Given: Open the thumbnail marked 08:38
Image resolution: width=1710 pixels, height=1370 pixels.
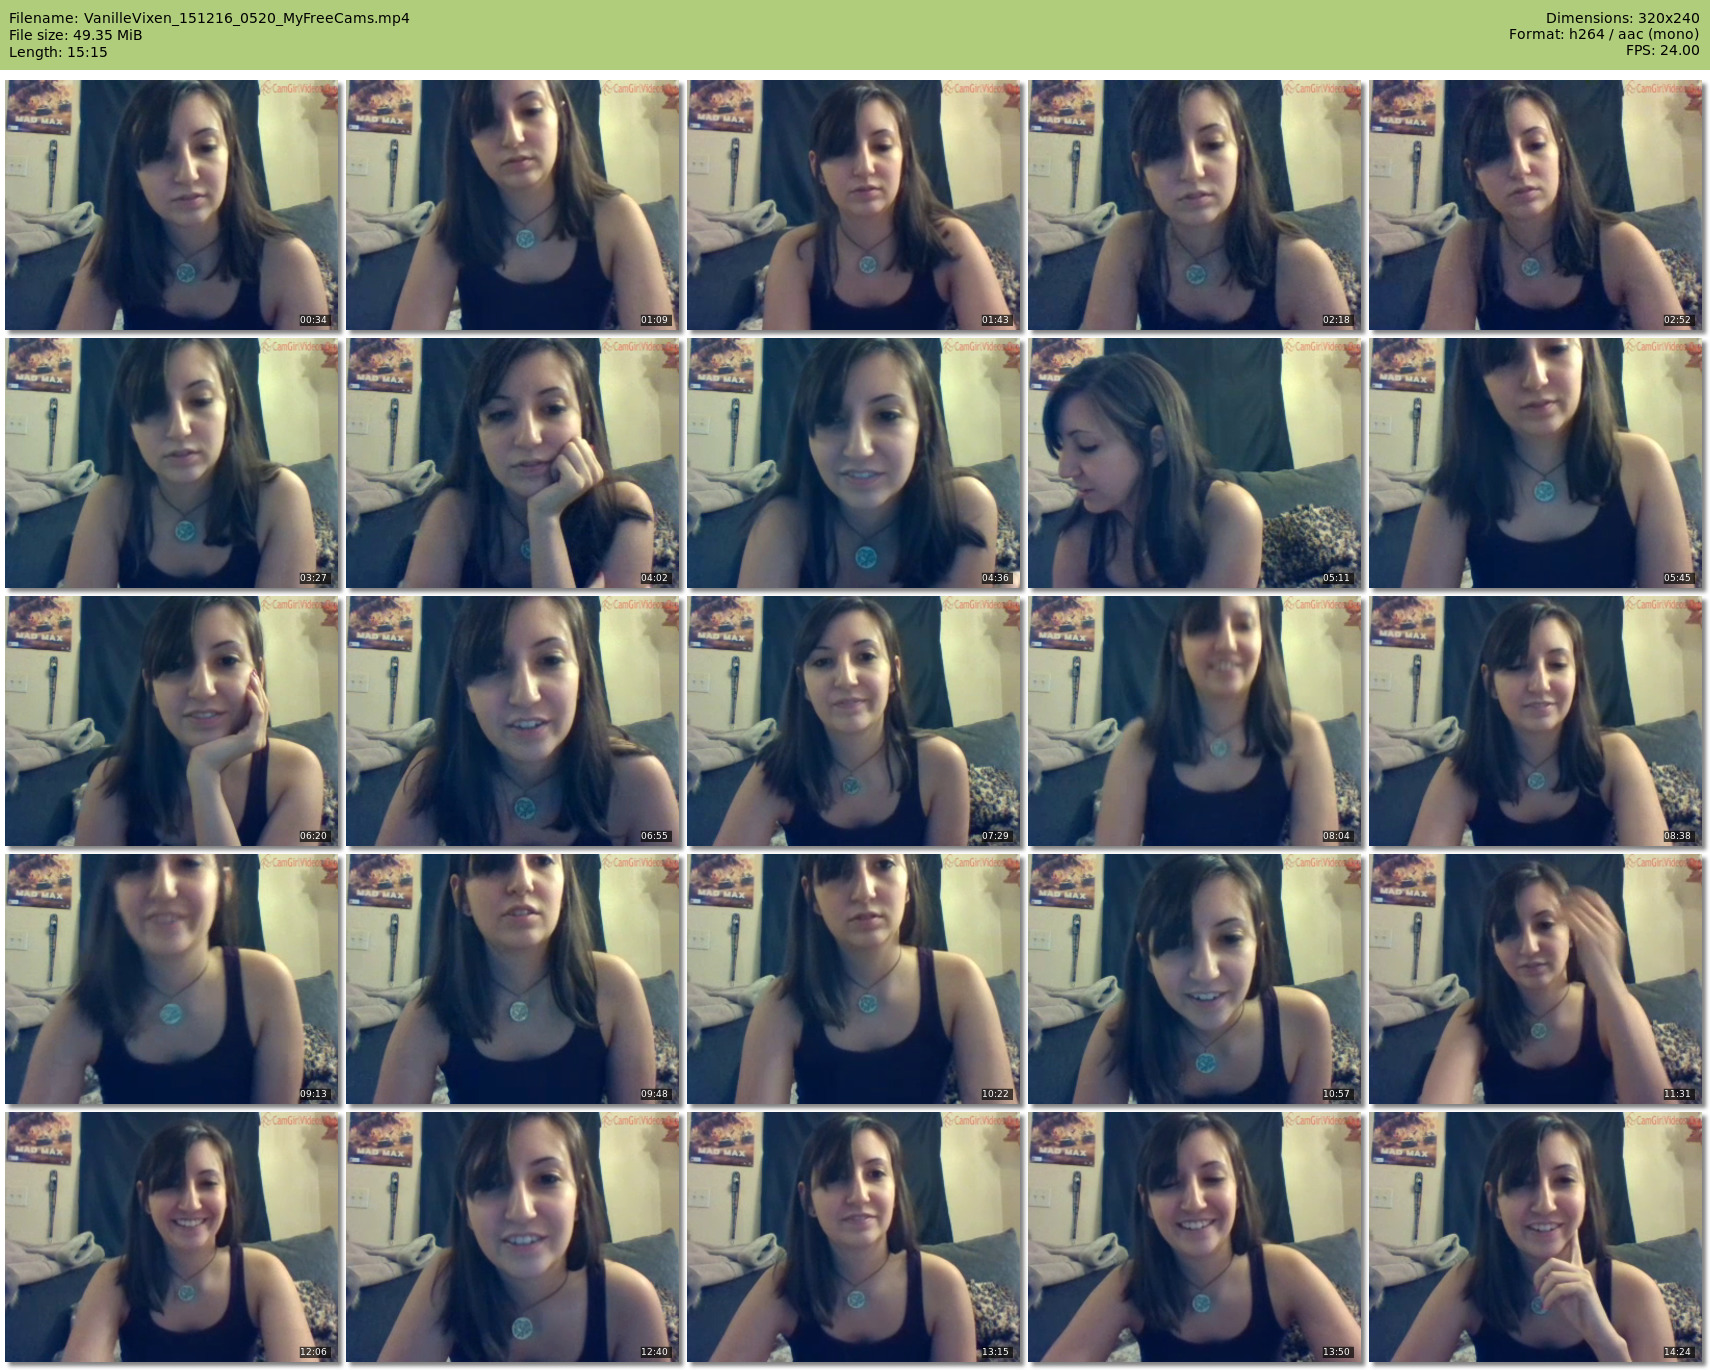Looking at the screenshot, I should (x=1536, y=721).
